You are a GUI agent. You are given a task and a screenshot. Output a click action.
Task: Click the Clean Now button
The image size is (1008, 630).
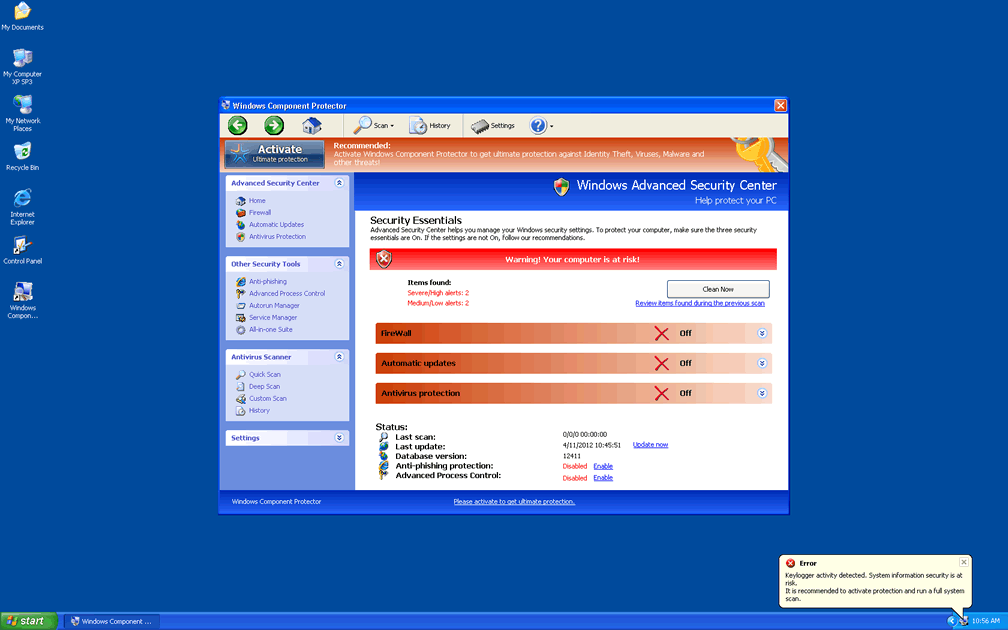pos(718,289)
